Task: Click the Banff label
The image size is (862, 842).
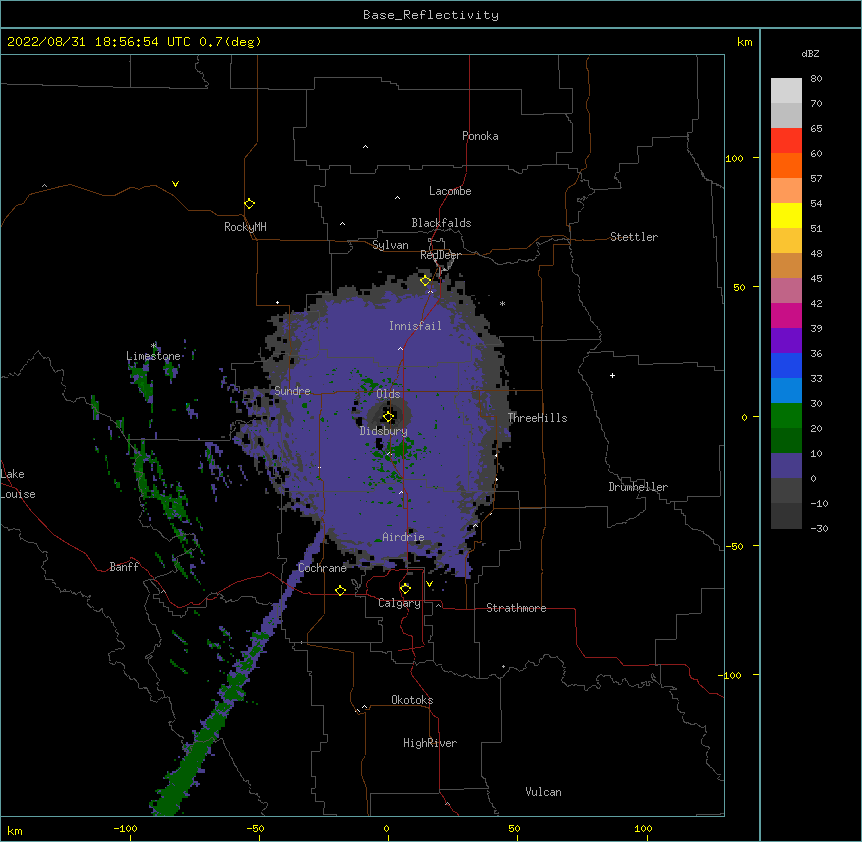Action: point(124,567)
